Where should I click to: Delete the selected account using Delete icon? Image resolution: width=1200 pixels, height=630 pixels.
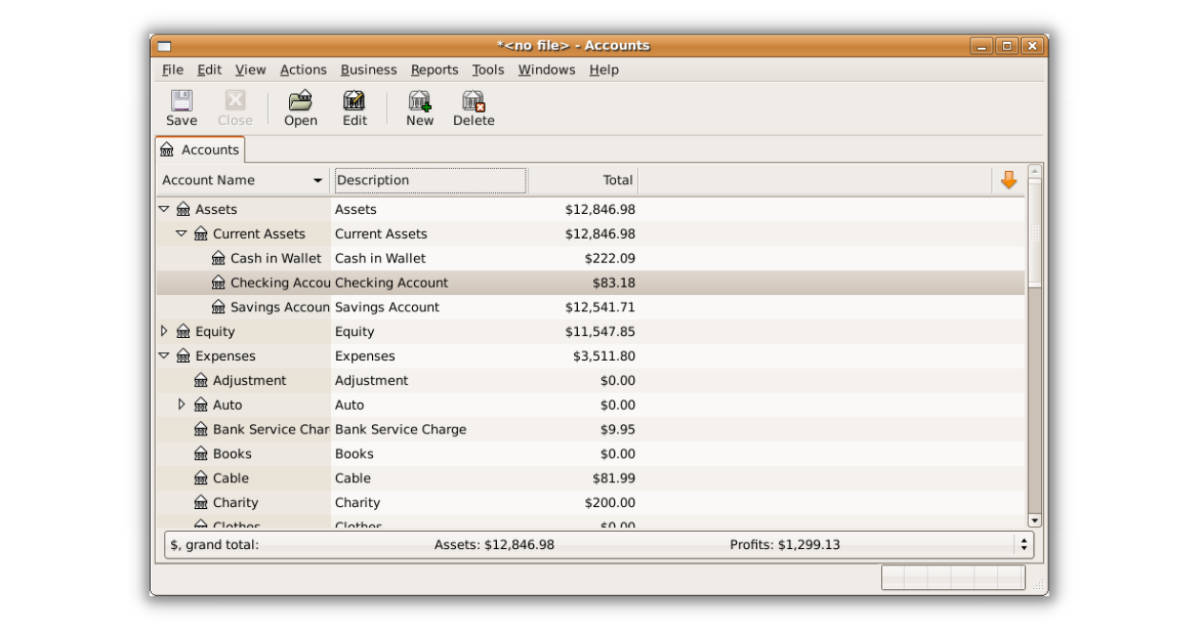(473, 107)
